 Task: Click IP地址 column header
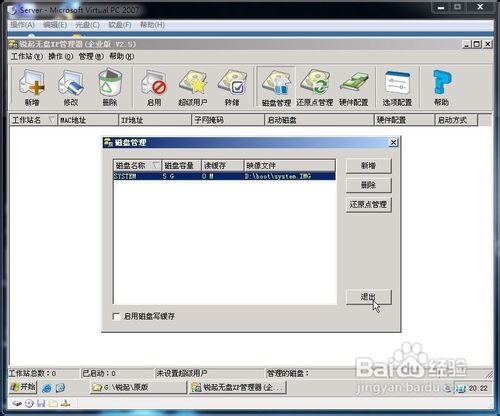pyautogui.click(x=155, y=120)
